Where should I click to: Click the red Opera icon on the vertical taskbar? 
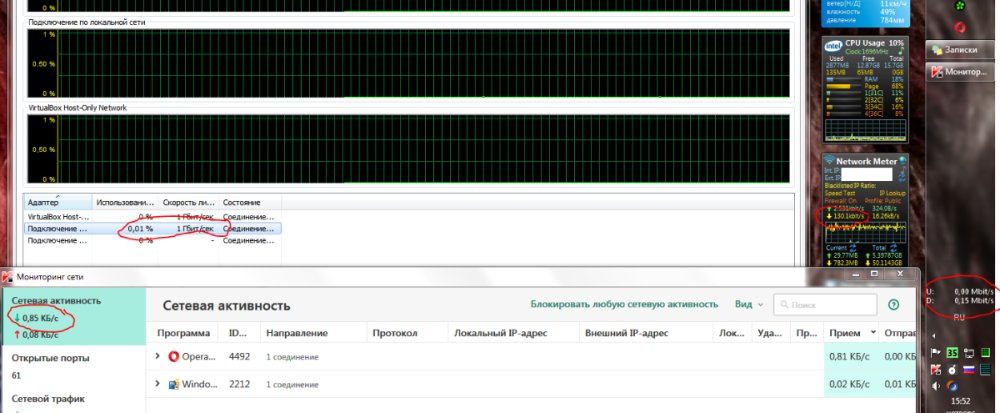pos(959,27)
